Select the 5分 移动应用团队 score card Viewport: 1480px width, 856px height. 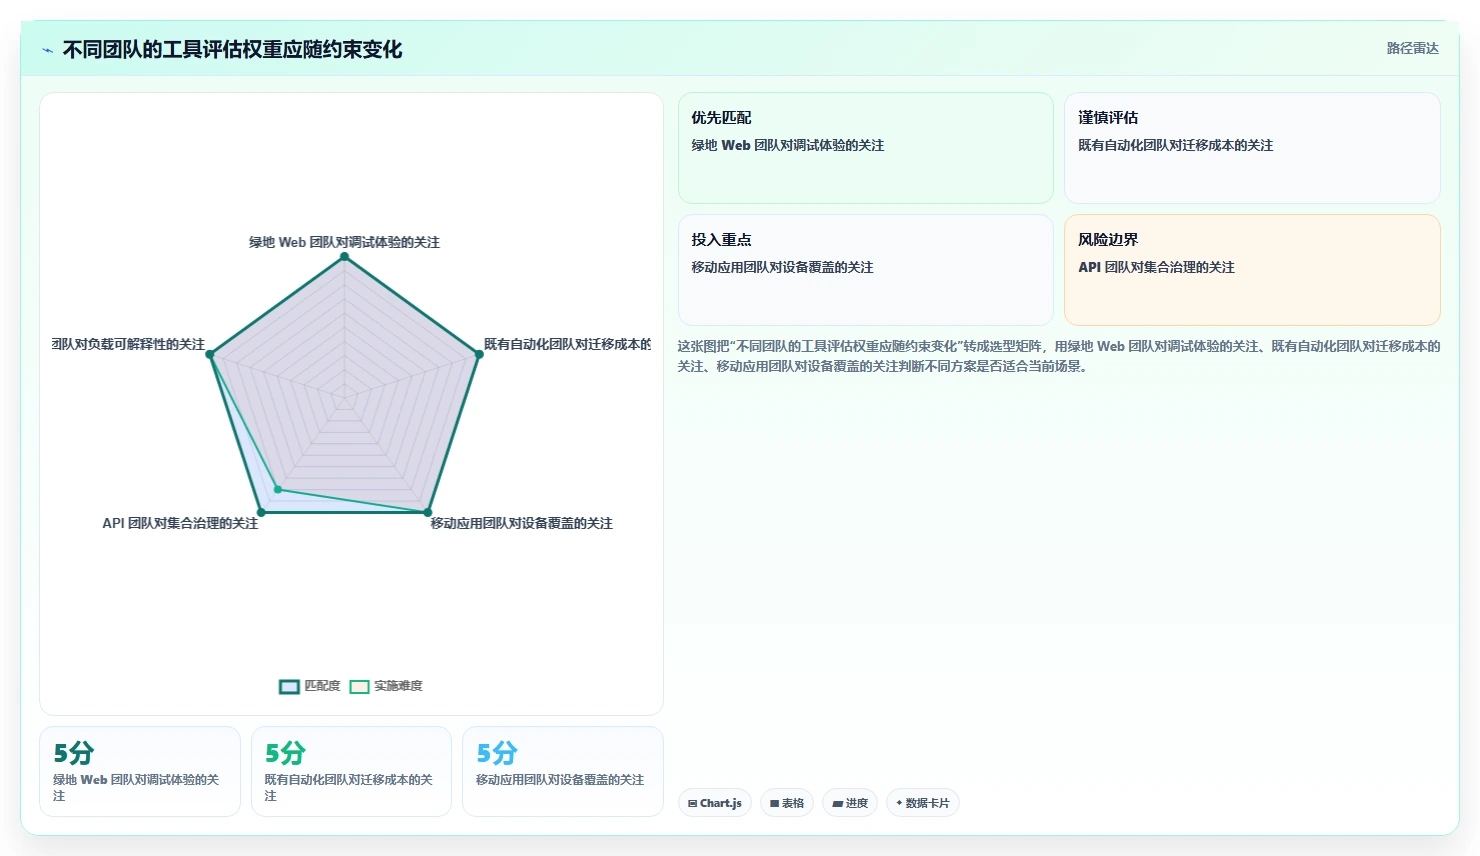coord(563,771)
